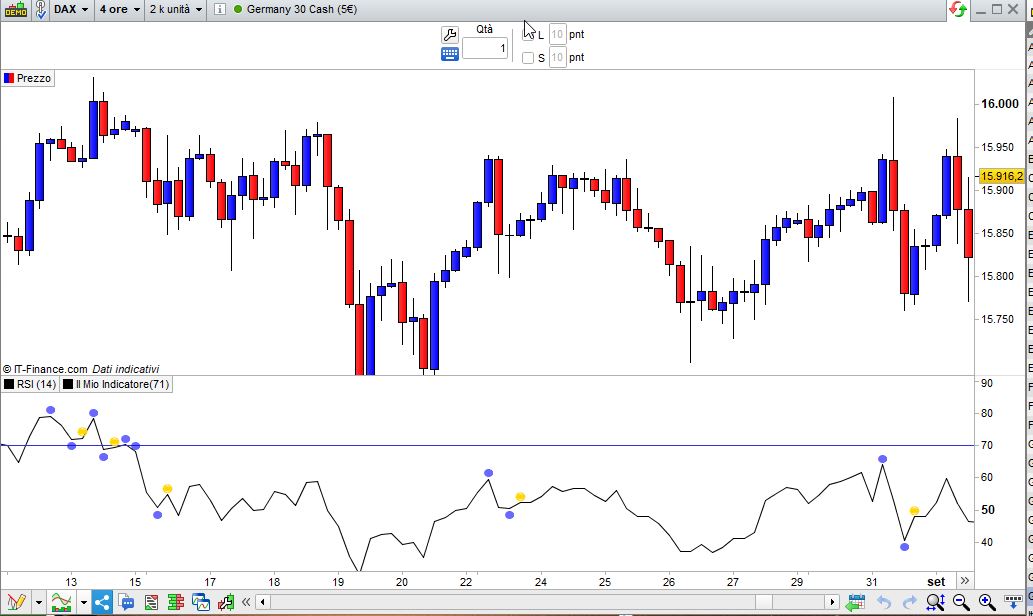The width and height of the screenshot is (1033, 616).
Task: Click the date label 13 on time axis
Action: [x=70, y=582]
